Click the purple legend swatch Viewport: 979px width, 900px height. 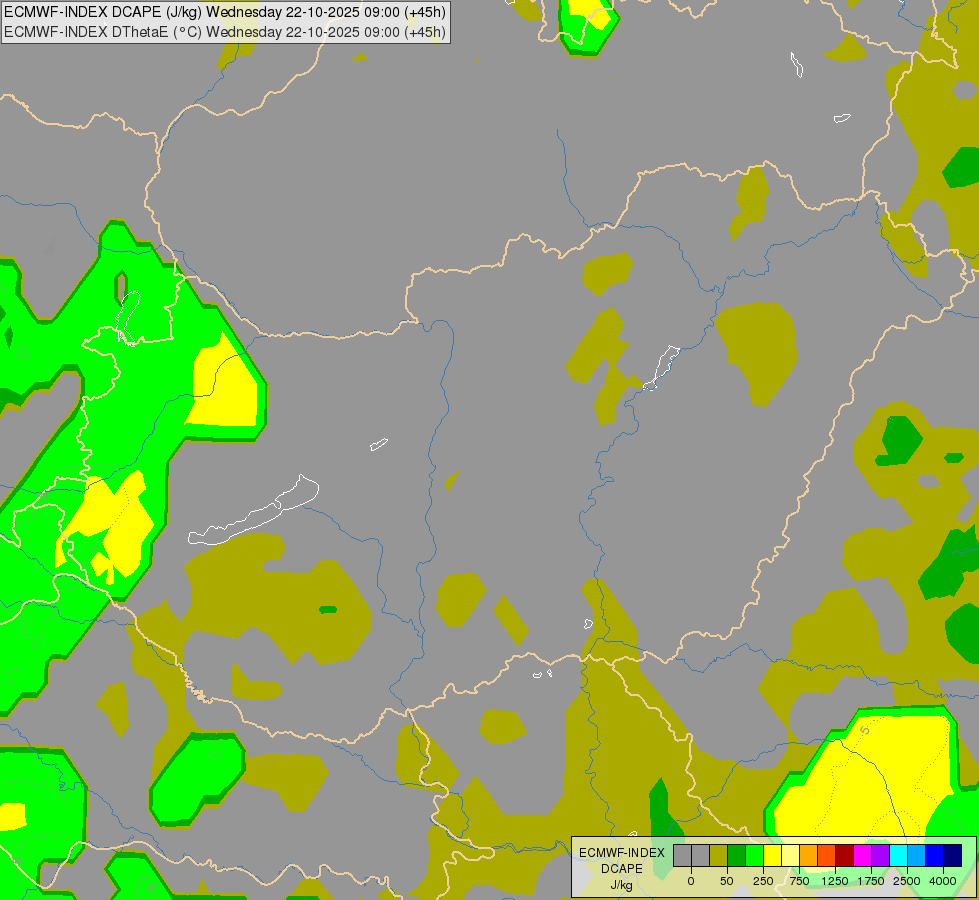pos(880,855)
